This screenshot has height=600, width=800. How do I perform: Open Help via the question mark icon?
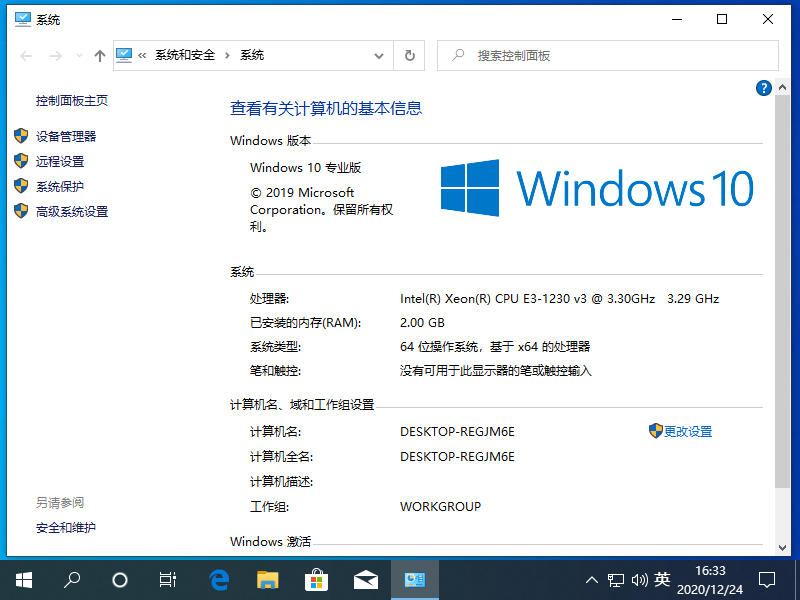(x=763, y=88)
